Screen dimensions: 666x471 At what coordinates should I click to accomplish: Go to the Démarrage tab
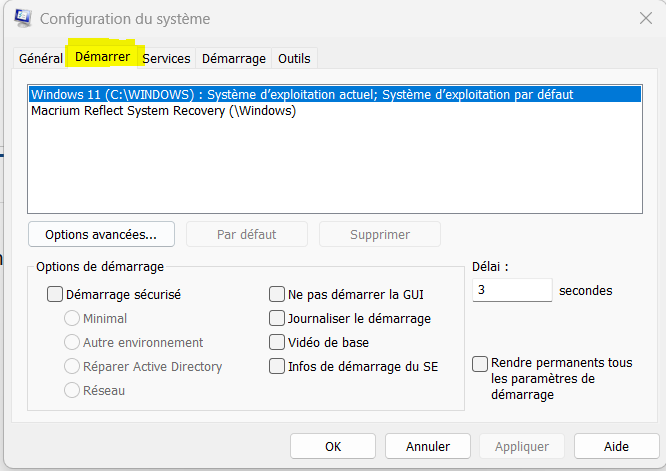pyautogui.click(x=234, y=58)
